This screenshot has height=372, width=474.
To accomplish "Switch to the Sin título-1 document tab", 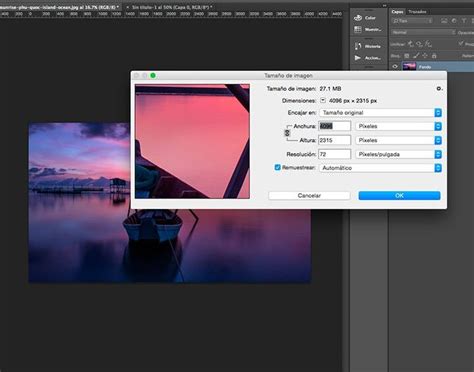I will (172, 7).
